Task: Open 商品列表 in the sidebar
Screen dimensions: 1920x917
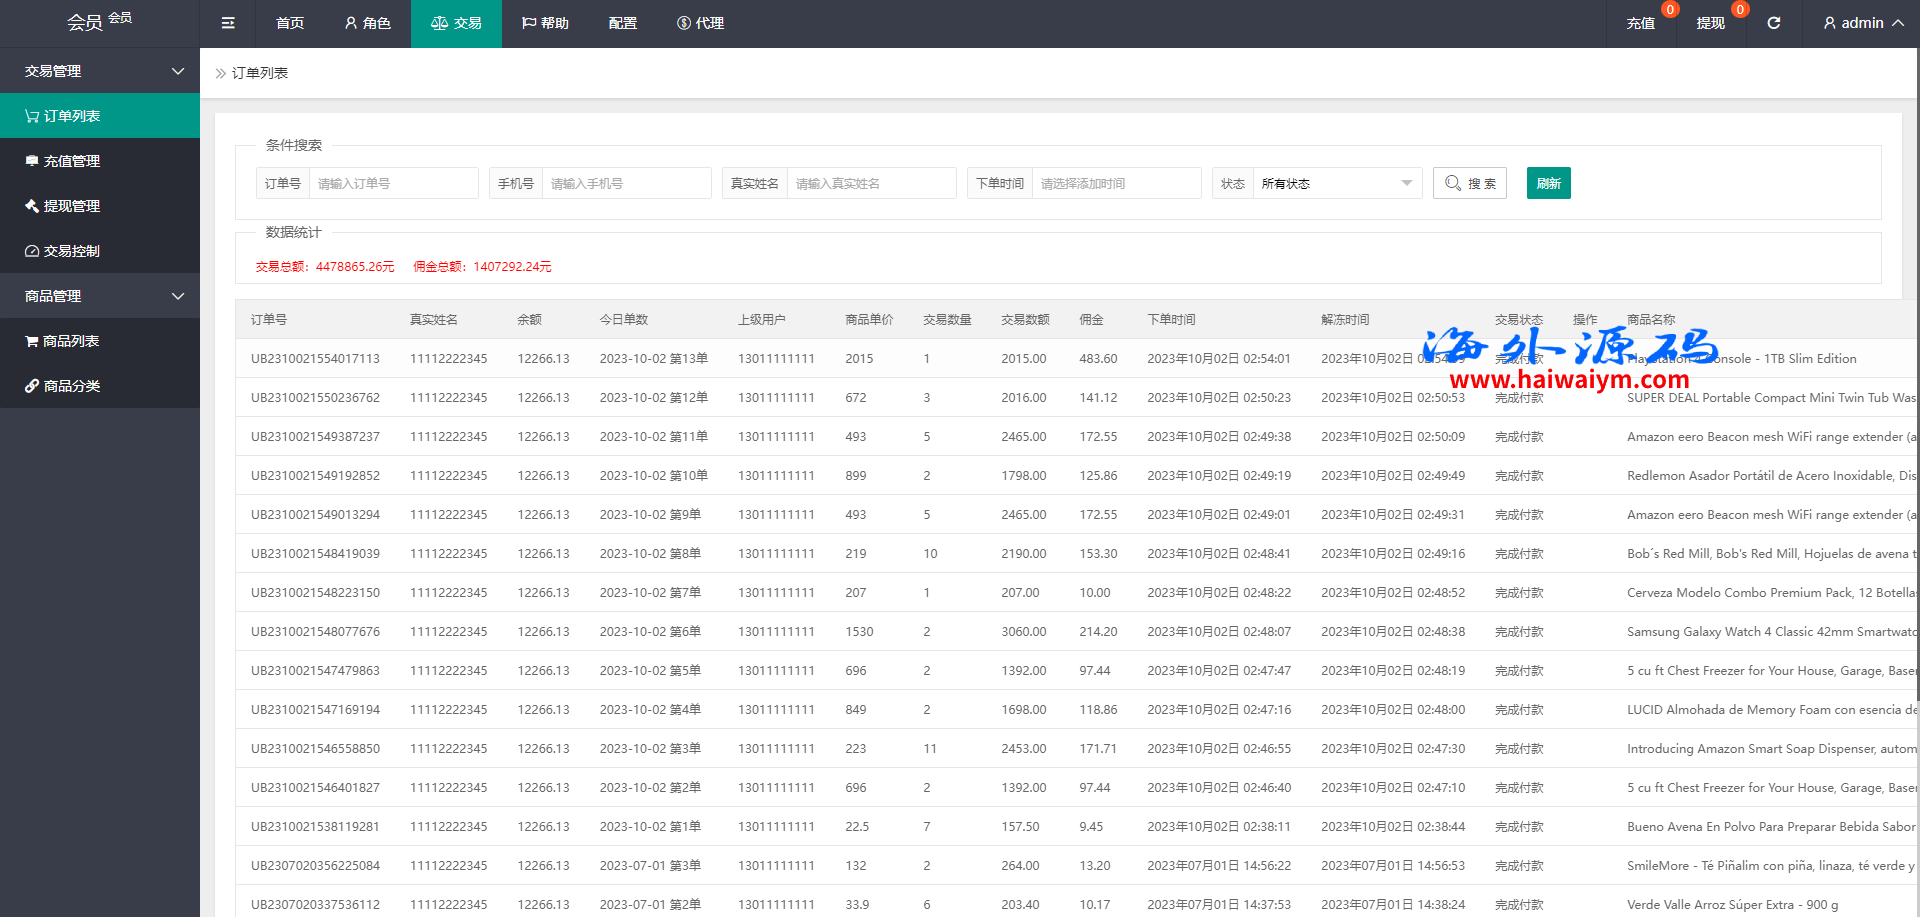Action: (70, 341)
